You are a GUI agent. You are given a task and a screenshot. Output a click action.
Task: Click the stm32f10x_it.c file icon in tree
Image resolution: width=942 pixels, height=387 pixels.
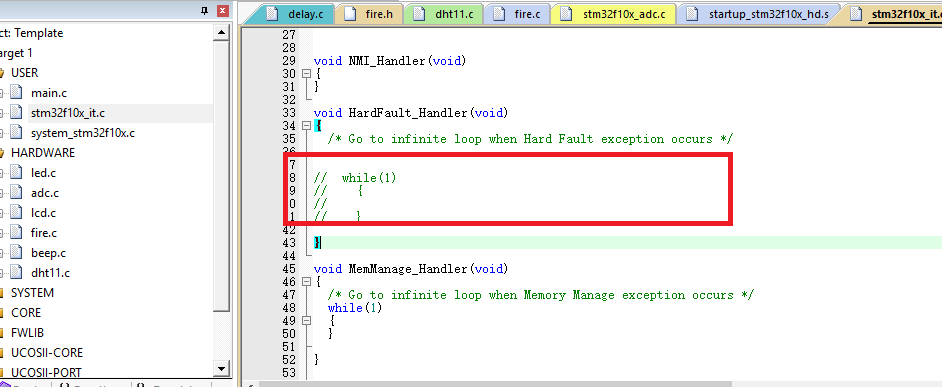point(17,112)
